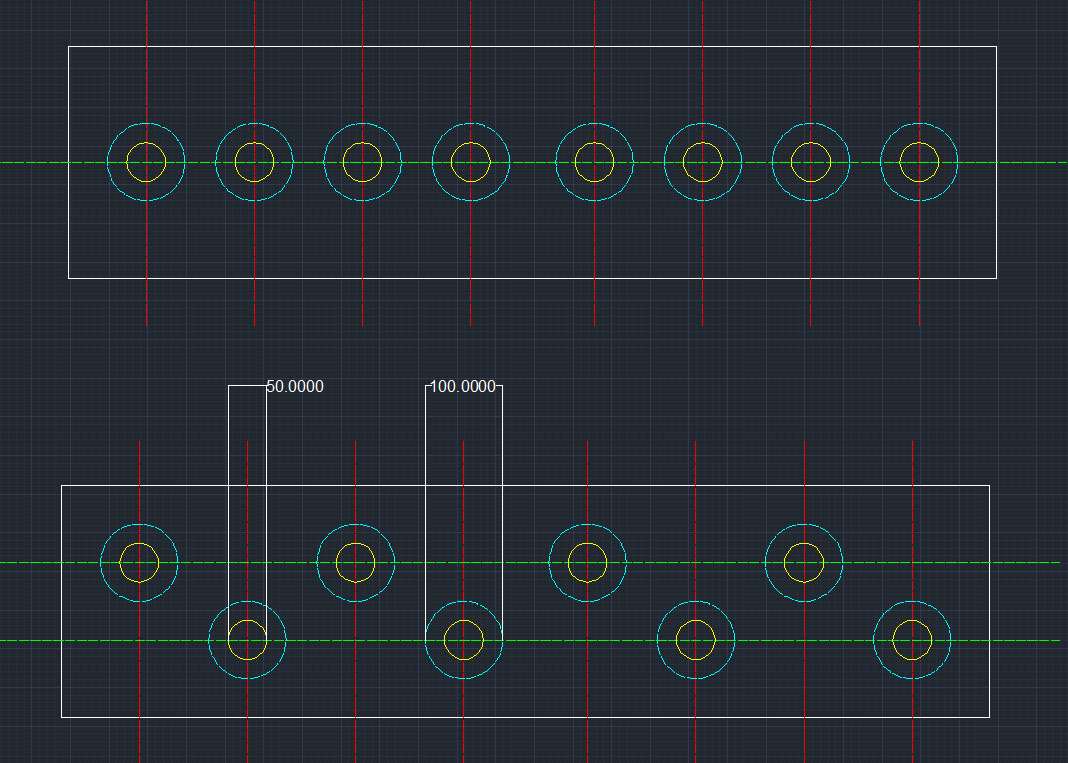Click the third lower-row hole in bottom plate
The image size is (1068, 763).
tap(695, 640)
